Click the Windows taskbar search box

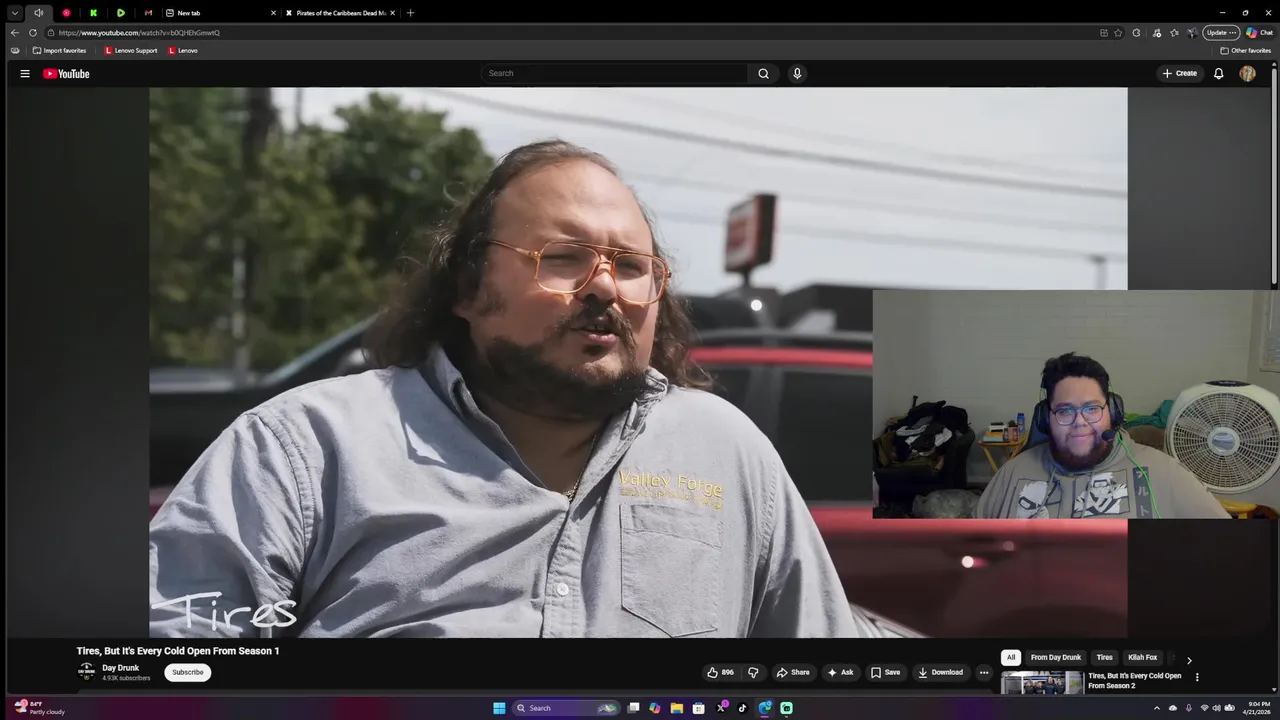tap(565, 708)
